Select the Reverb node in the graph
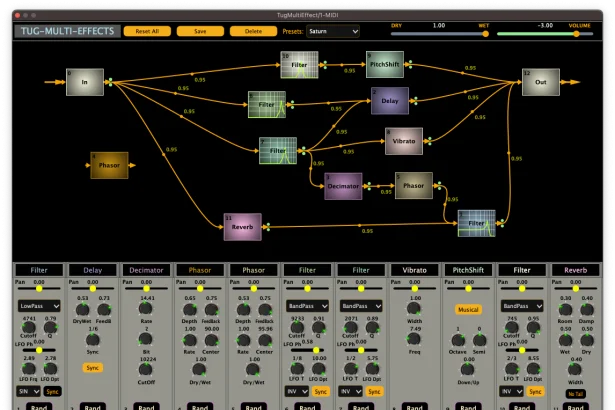 tap(241, 227)
